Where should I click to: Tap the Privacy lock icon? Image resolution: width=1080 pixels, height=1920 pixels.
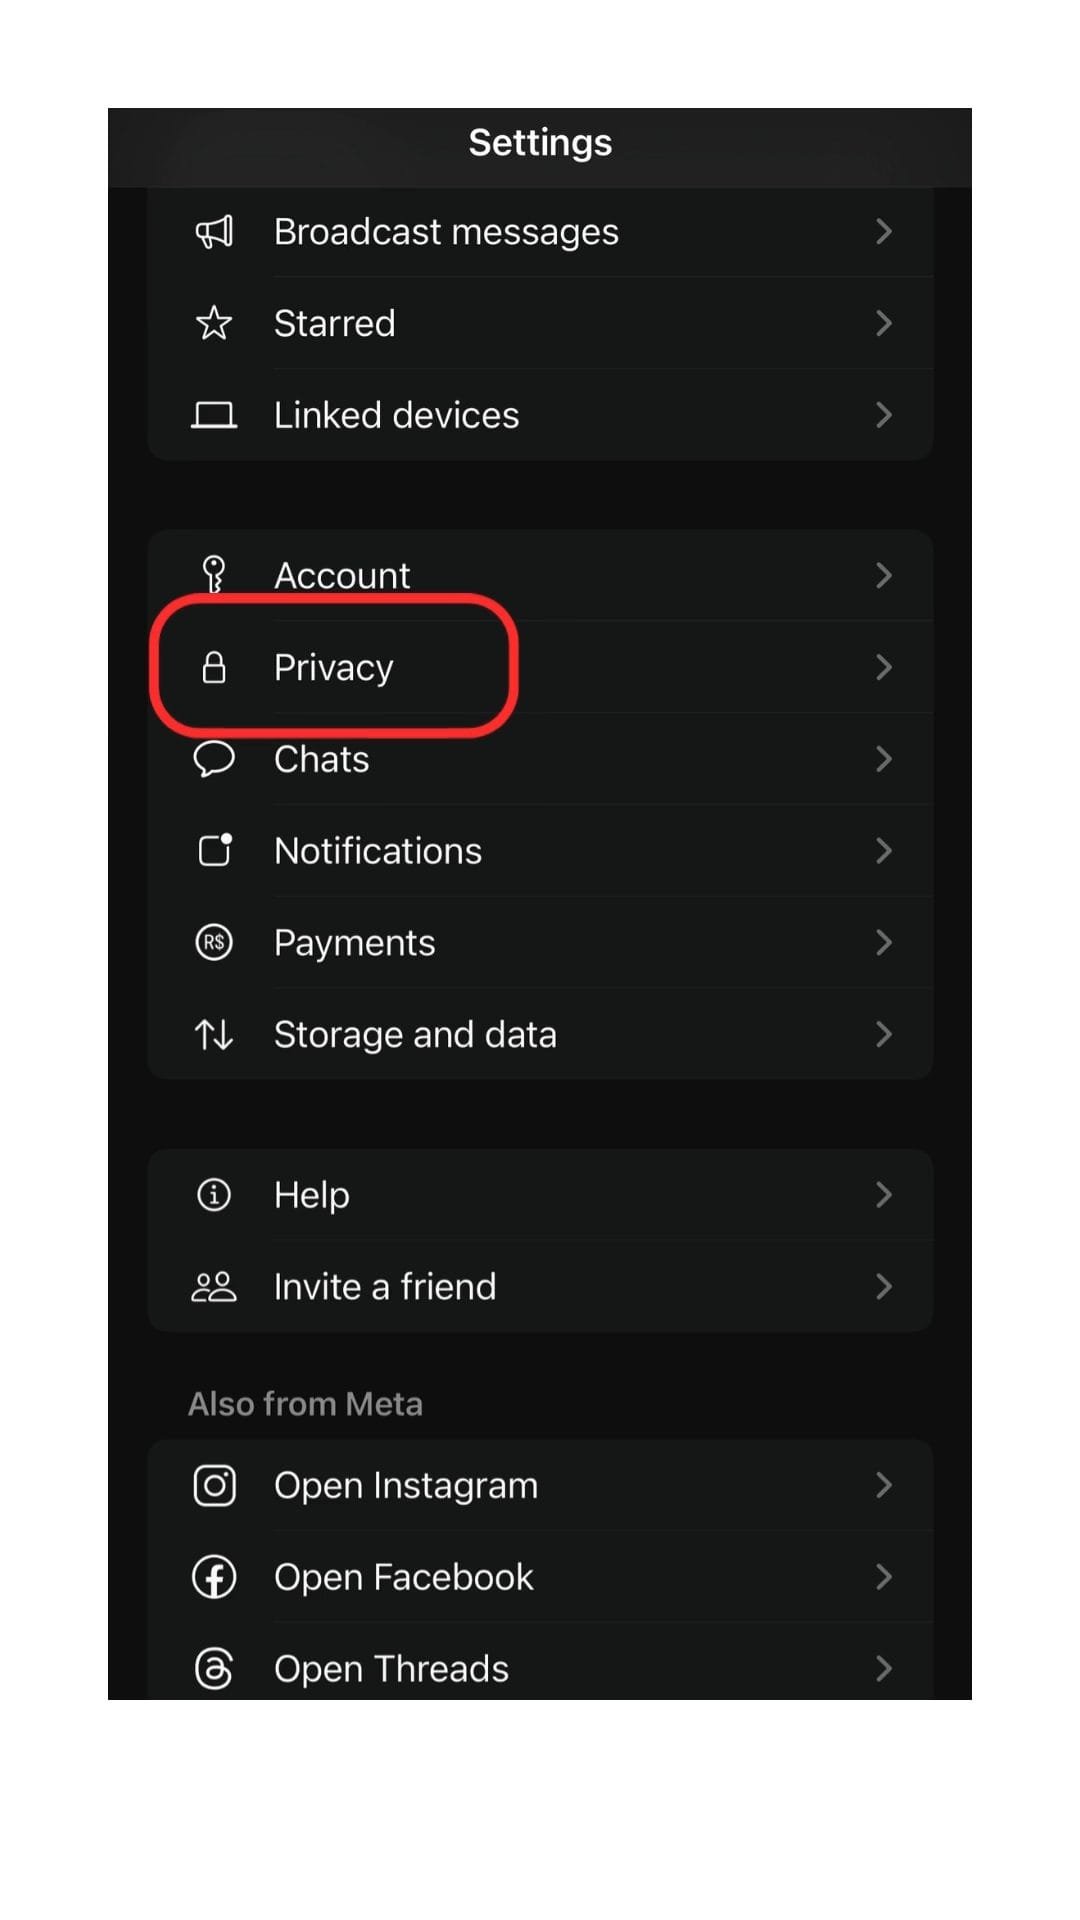tap(214, 667)
